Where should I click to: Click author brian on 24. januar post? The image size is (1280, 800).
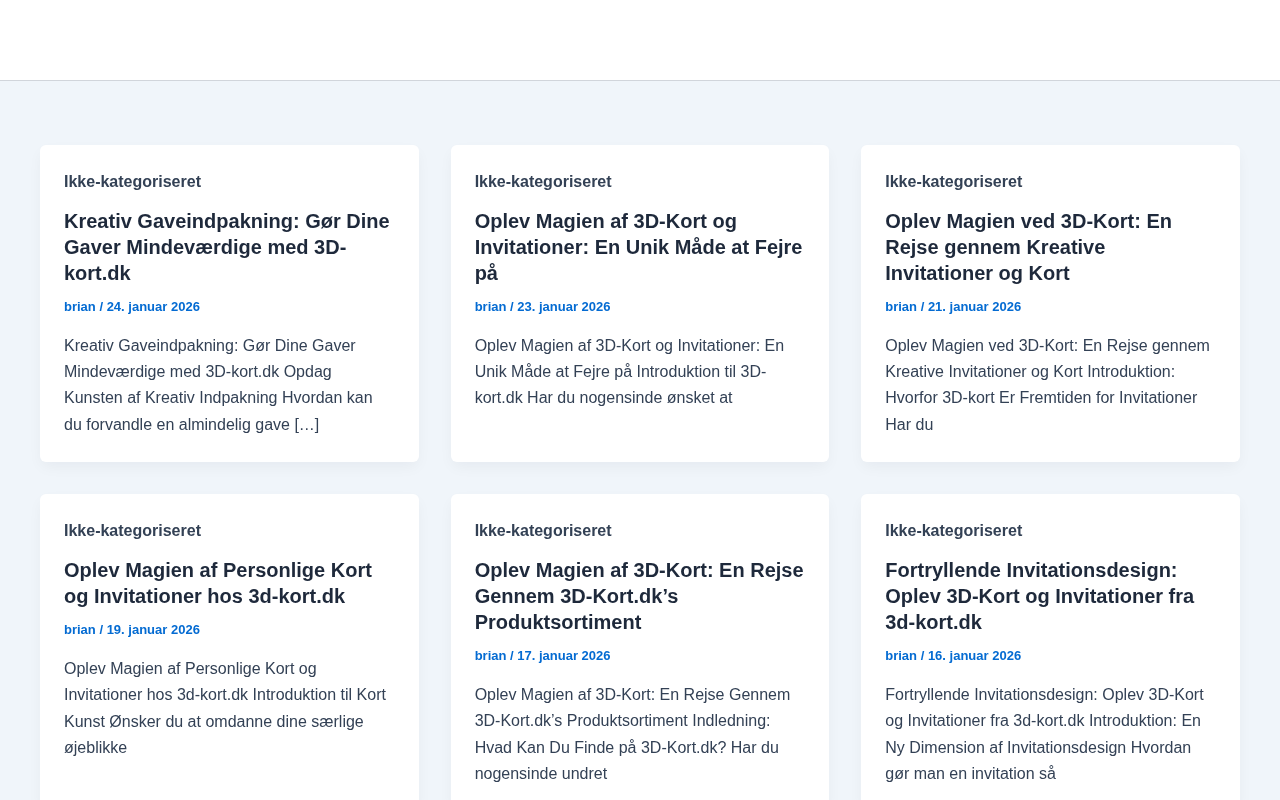click(80, 307)
